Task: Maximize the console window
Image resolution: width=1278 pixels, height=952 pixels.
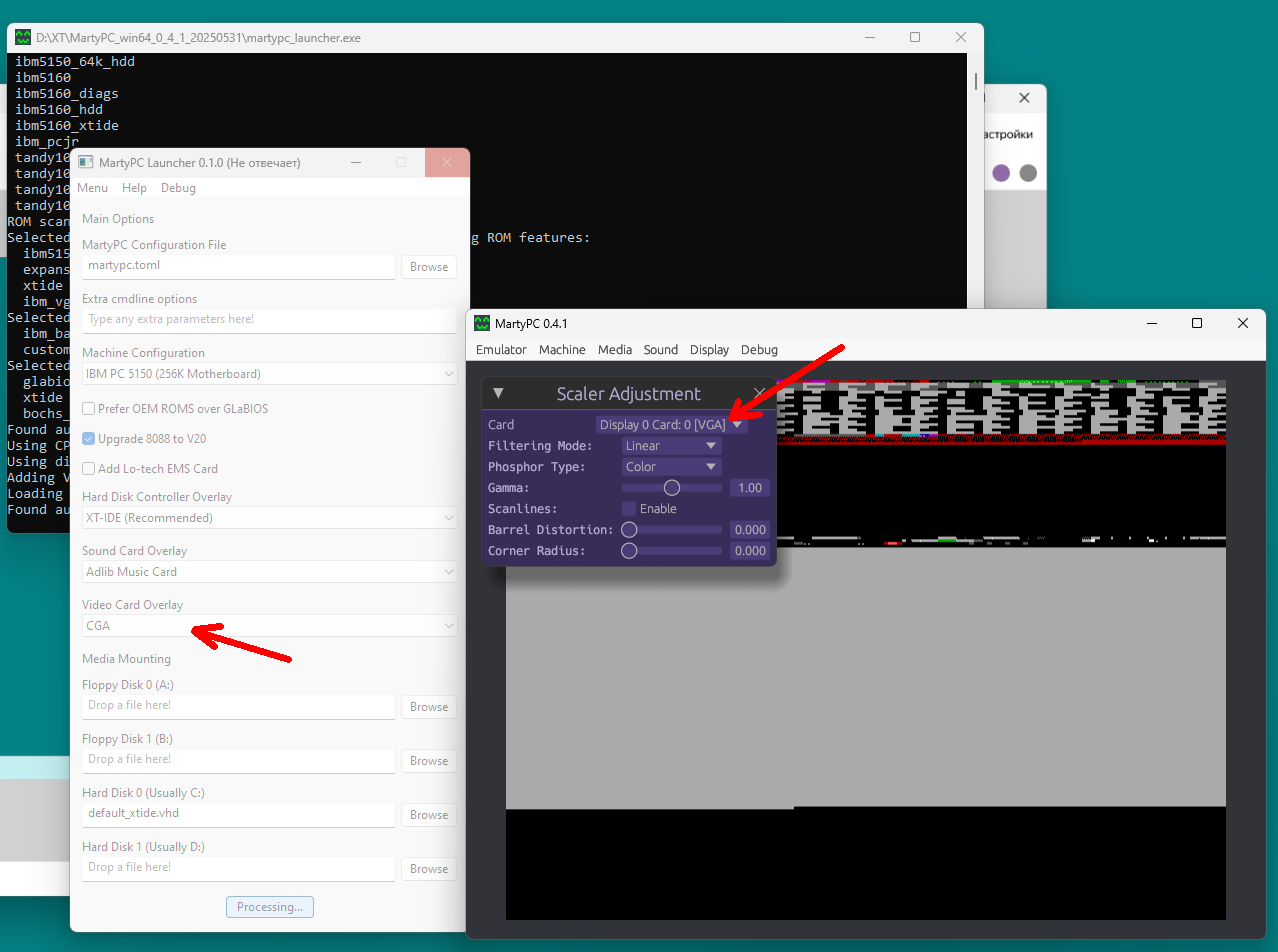Action: [915, 38]
